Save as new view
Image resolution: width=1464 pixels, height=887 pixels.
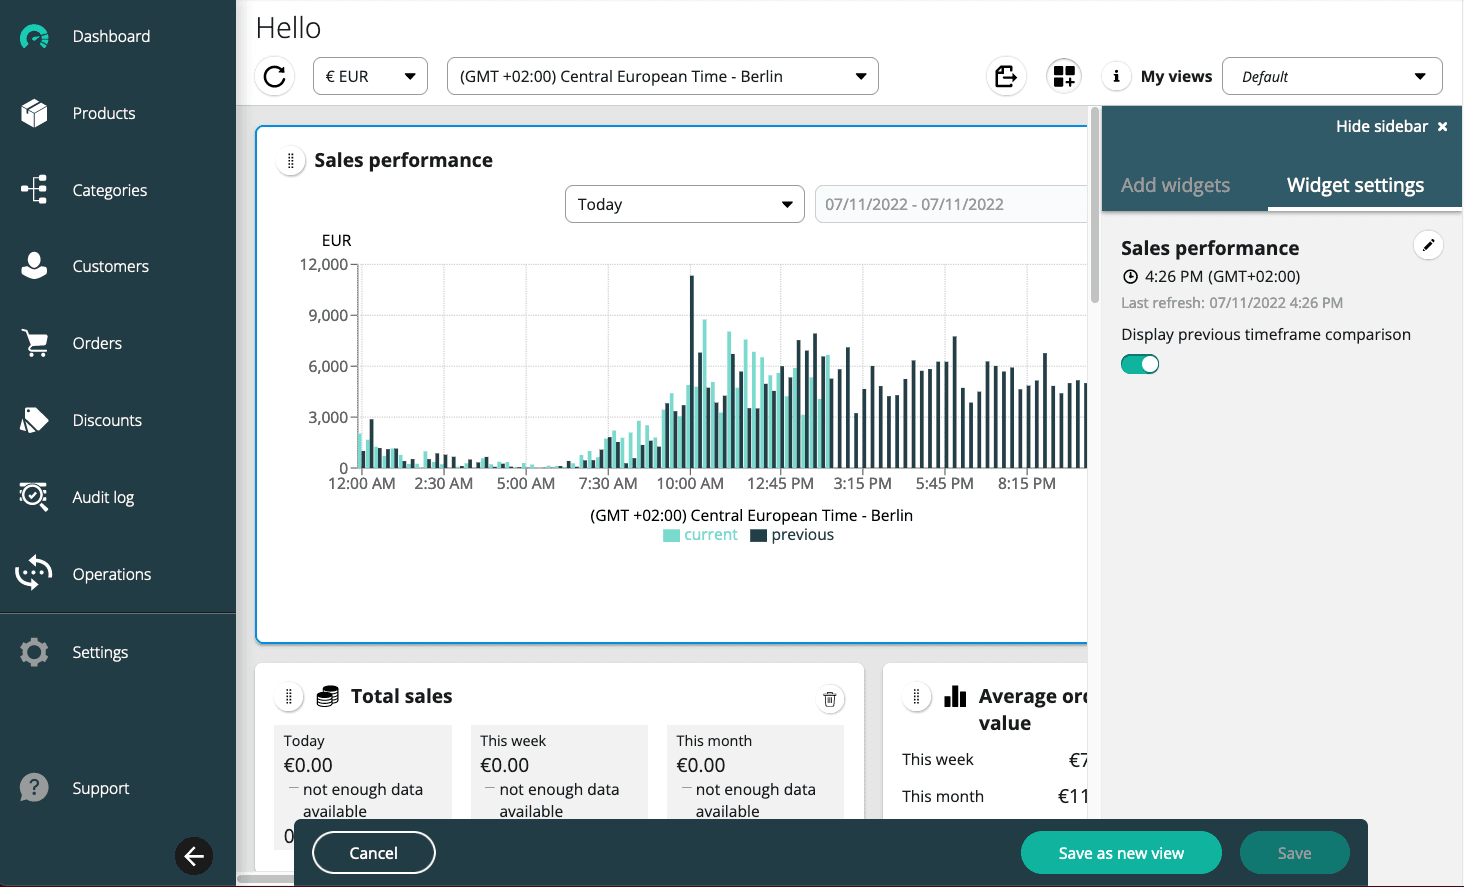coord(1121,852)
